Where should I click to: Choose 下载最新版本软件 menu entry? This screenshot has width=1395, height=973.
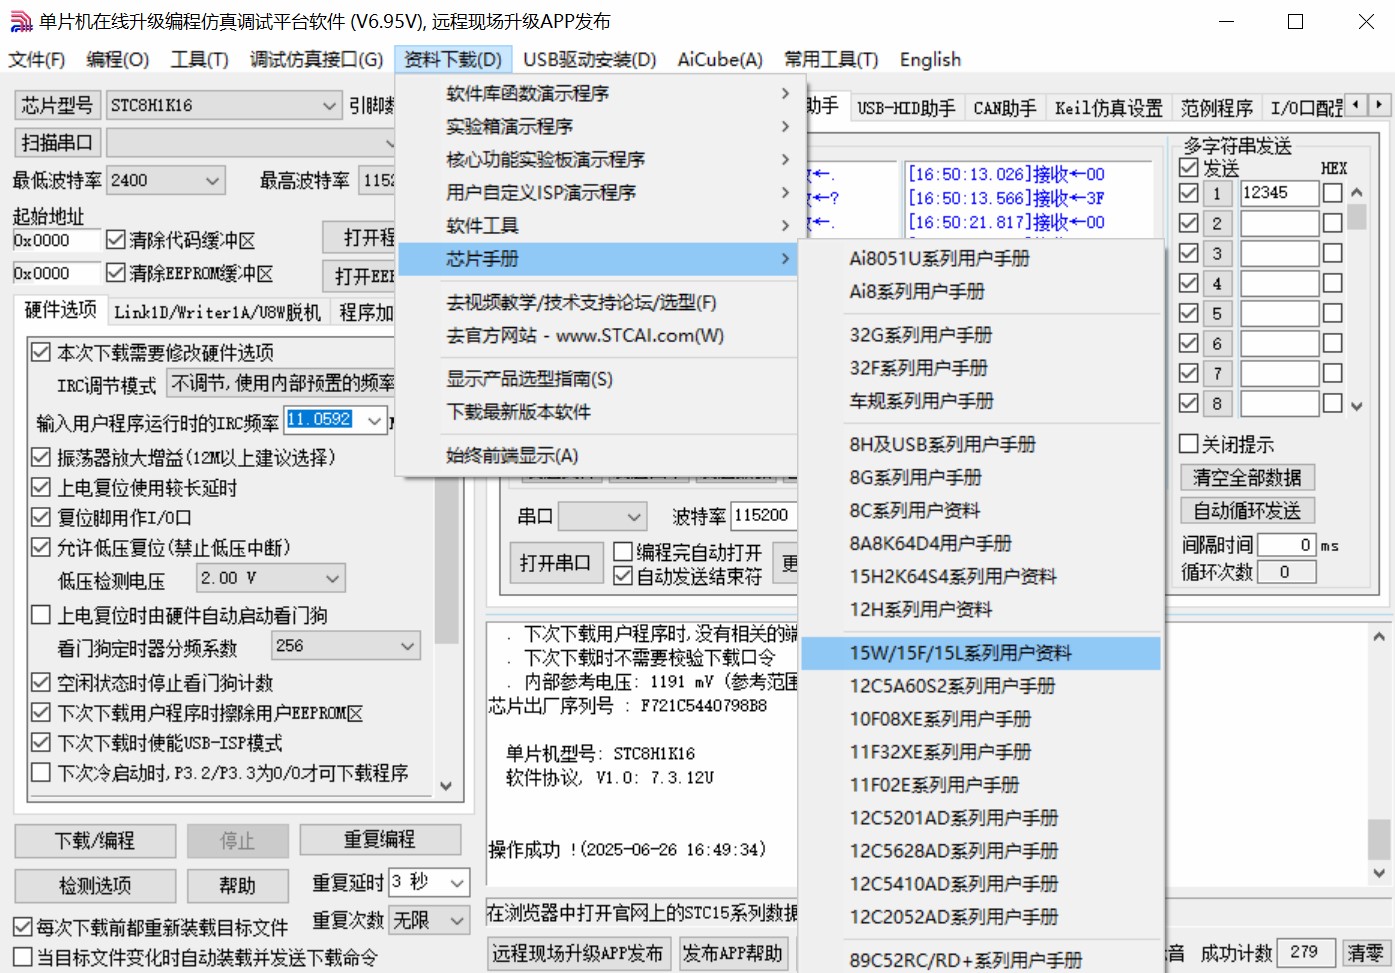pyautogui.click(x=596, y=412)
